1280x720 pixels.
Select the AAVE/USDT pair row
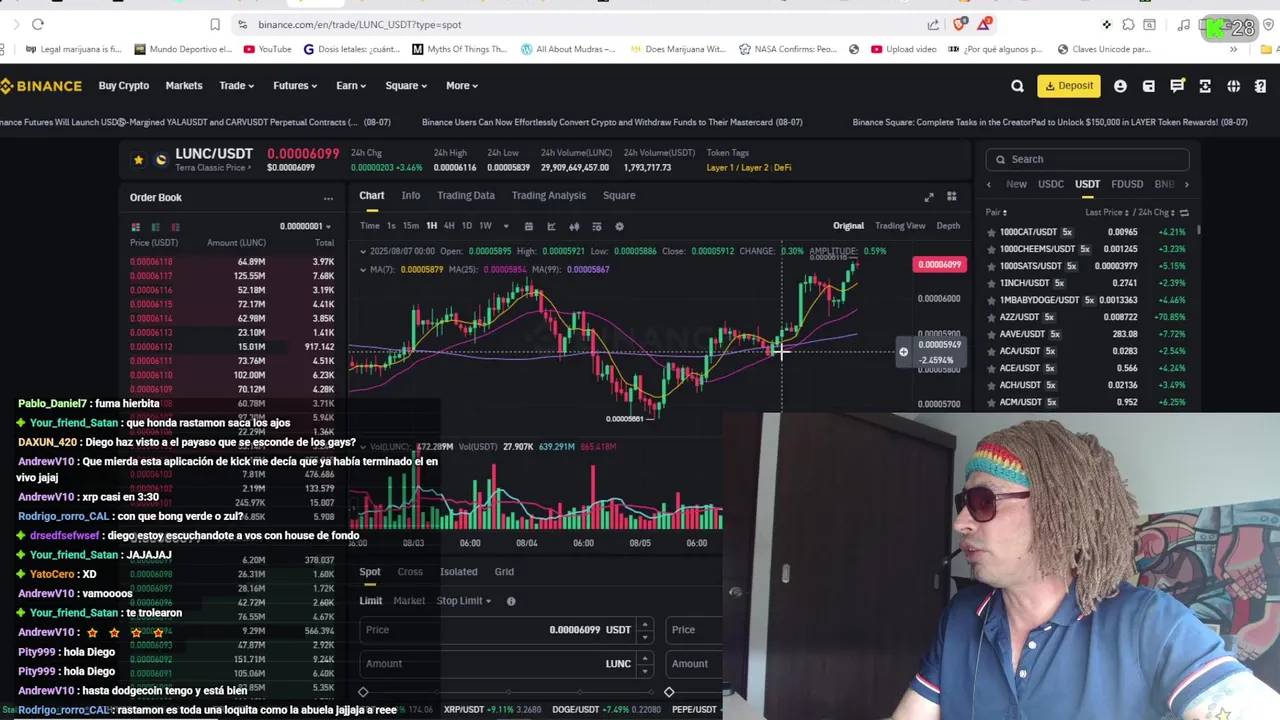click(1087, 334)
